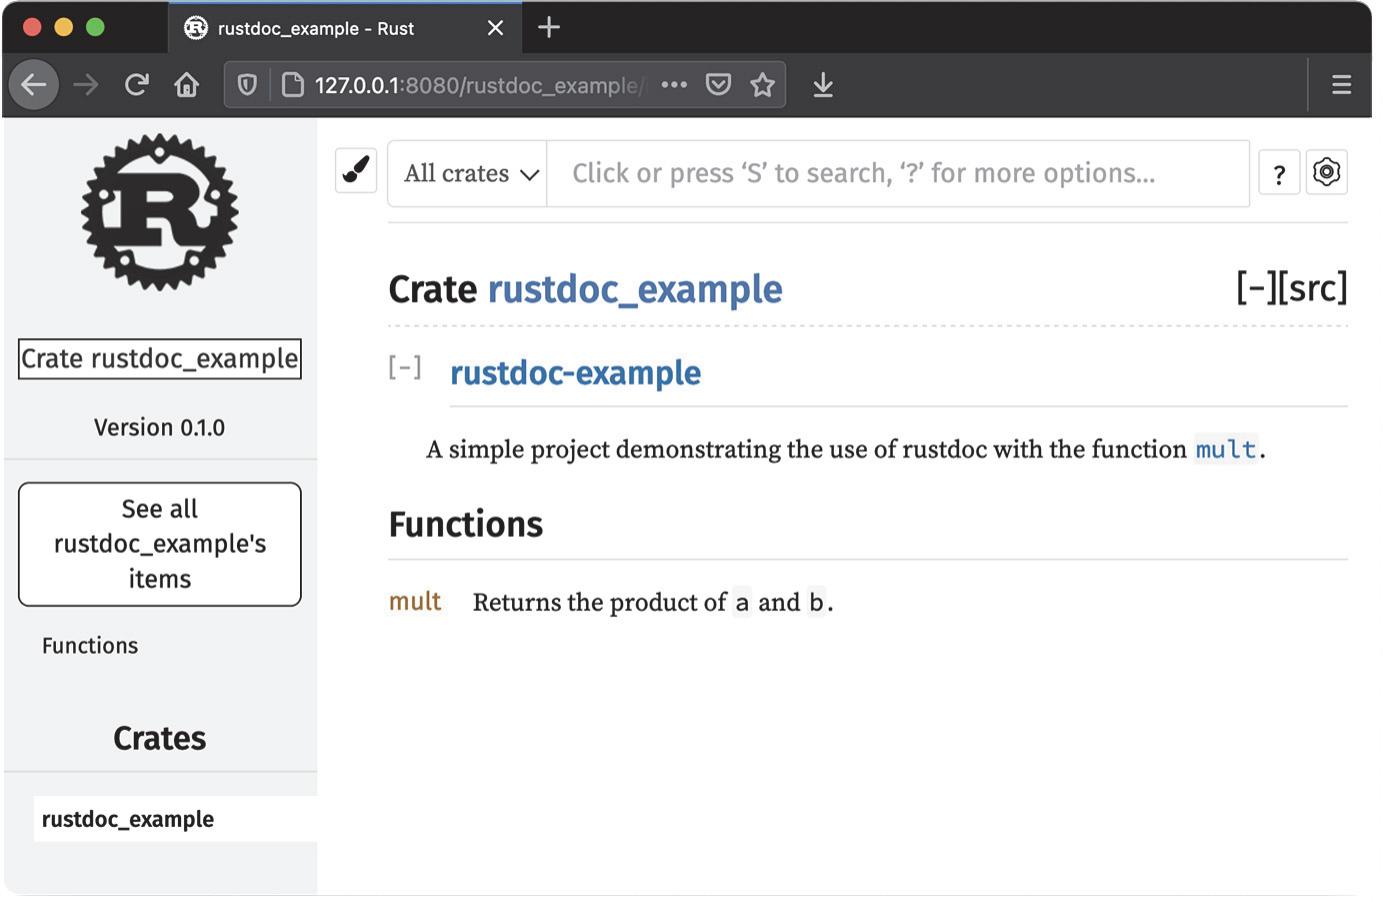1383x902 pixels.
Task: Save page to Pocket icon
Action: (x=718, y=85)
